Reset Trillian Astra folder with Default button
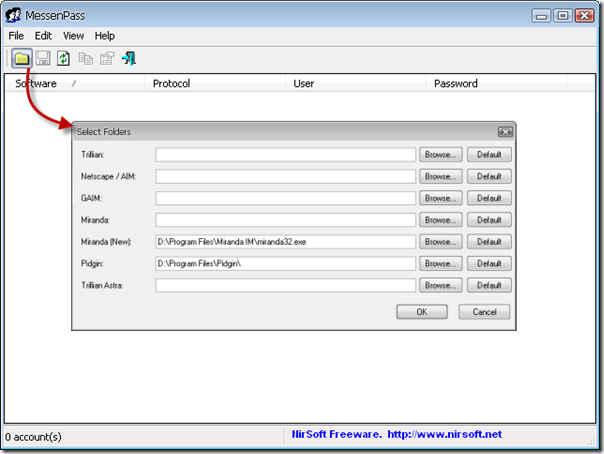 489,285
